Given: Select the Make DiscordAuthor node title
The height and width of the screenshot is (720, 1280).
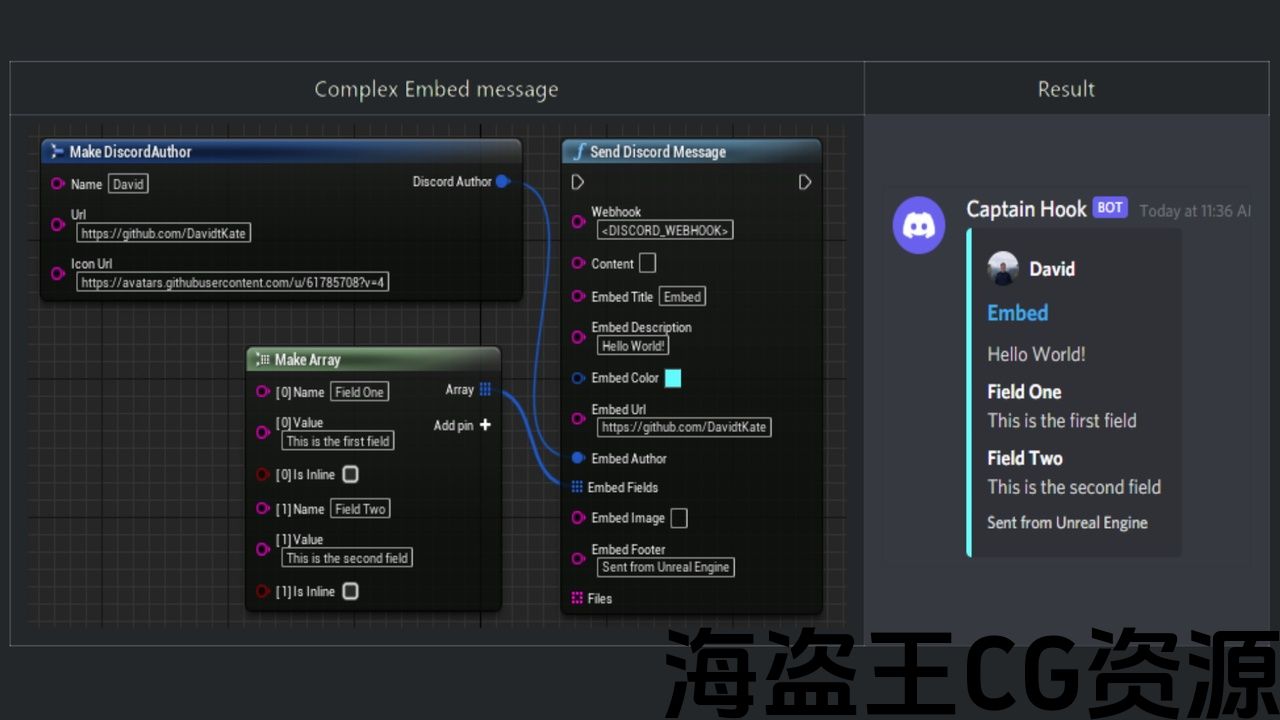Looking at the screenshot, I should click(130, 152).
